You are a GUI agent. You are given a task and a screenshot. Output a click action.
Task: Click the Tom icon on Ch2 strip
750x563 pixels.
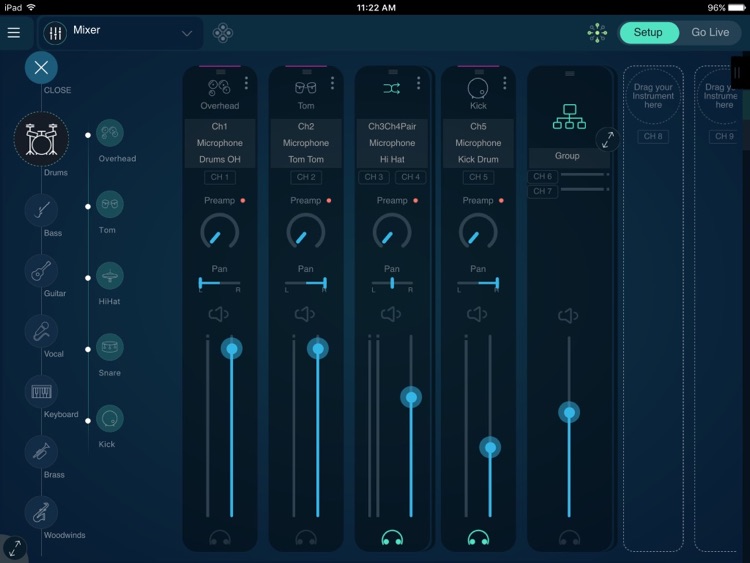click(306, 88)
